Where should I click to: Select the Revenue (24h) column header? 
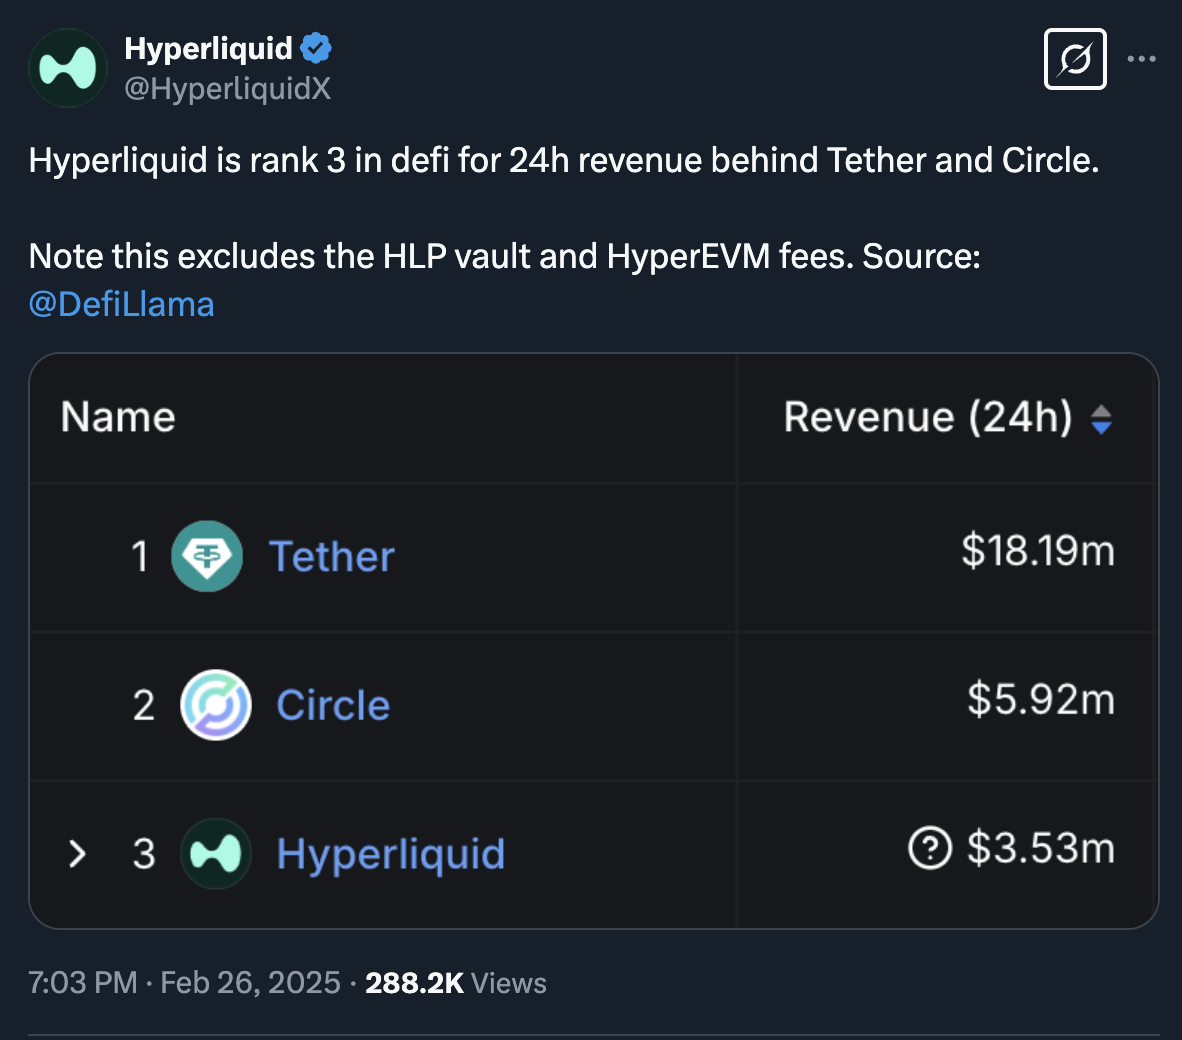click(932, 417)
